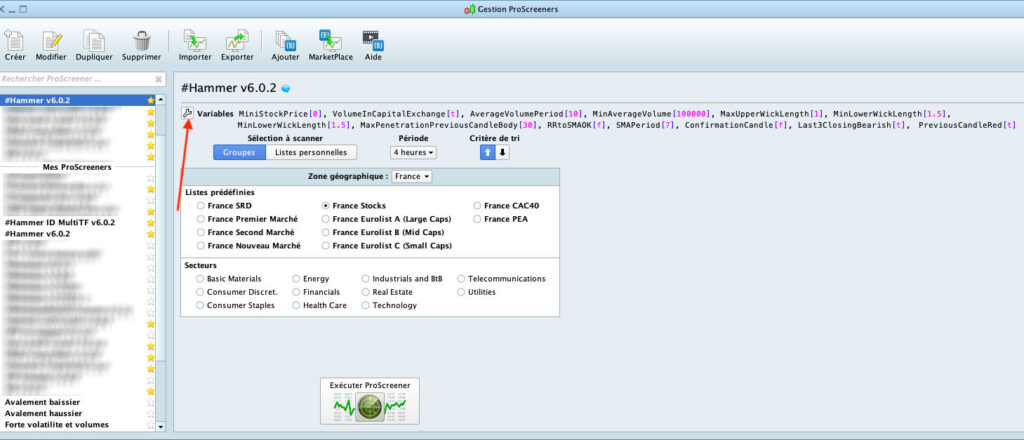1024x440 pixels.
Task: Select the Groupes tab
Action: tap(238, 153)
